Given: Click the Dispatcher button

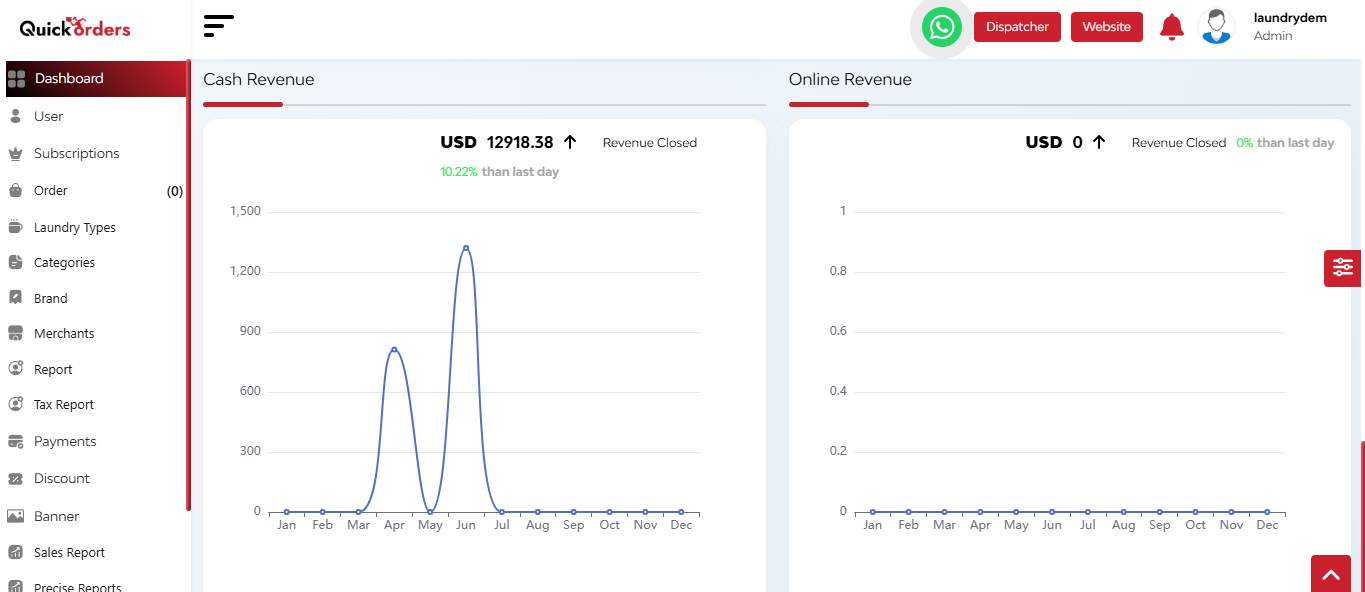Looking at the screenshot, I should (x=1017, y=27).
